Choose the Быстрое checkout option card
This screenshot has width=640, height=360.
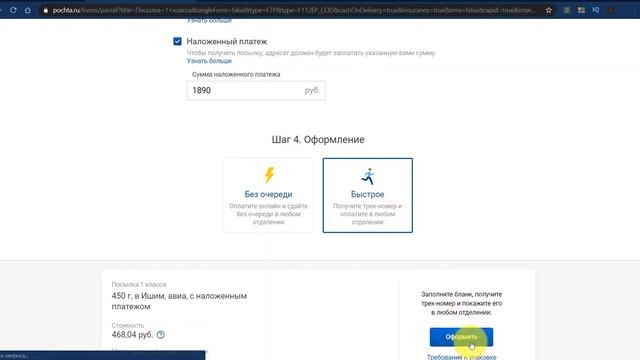tap(367, 195)
